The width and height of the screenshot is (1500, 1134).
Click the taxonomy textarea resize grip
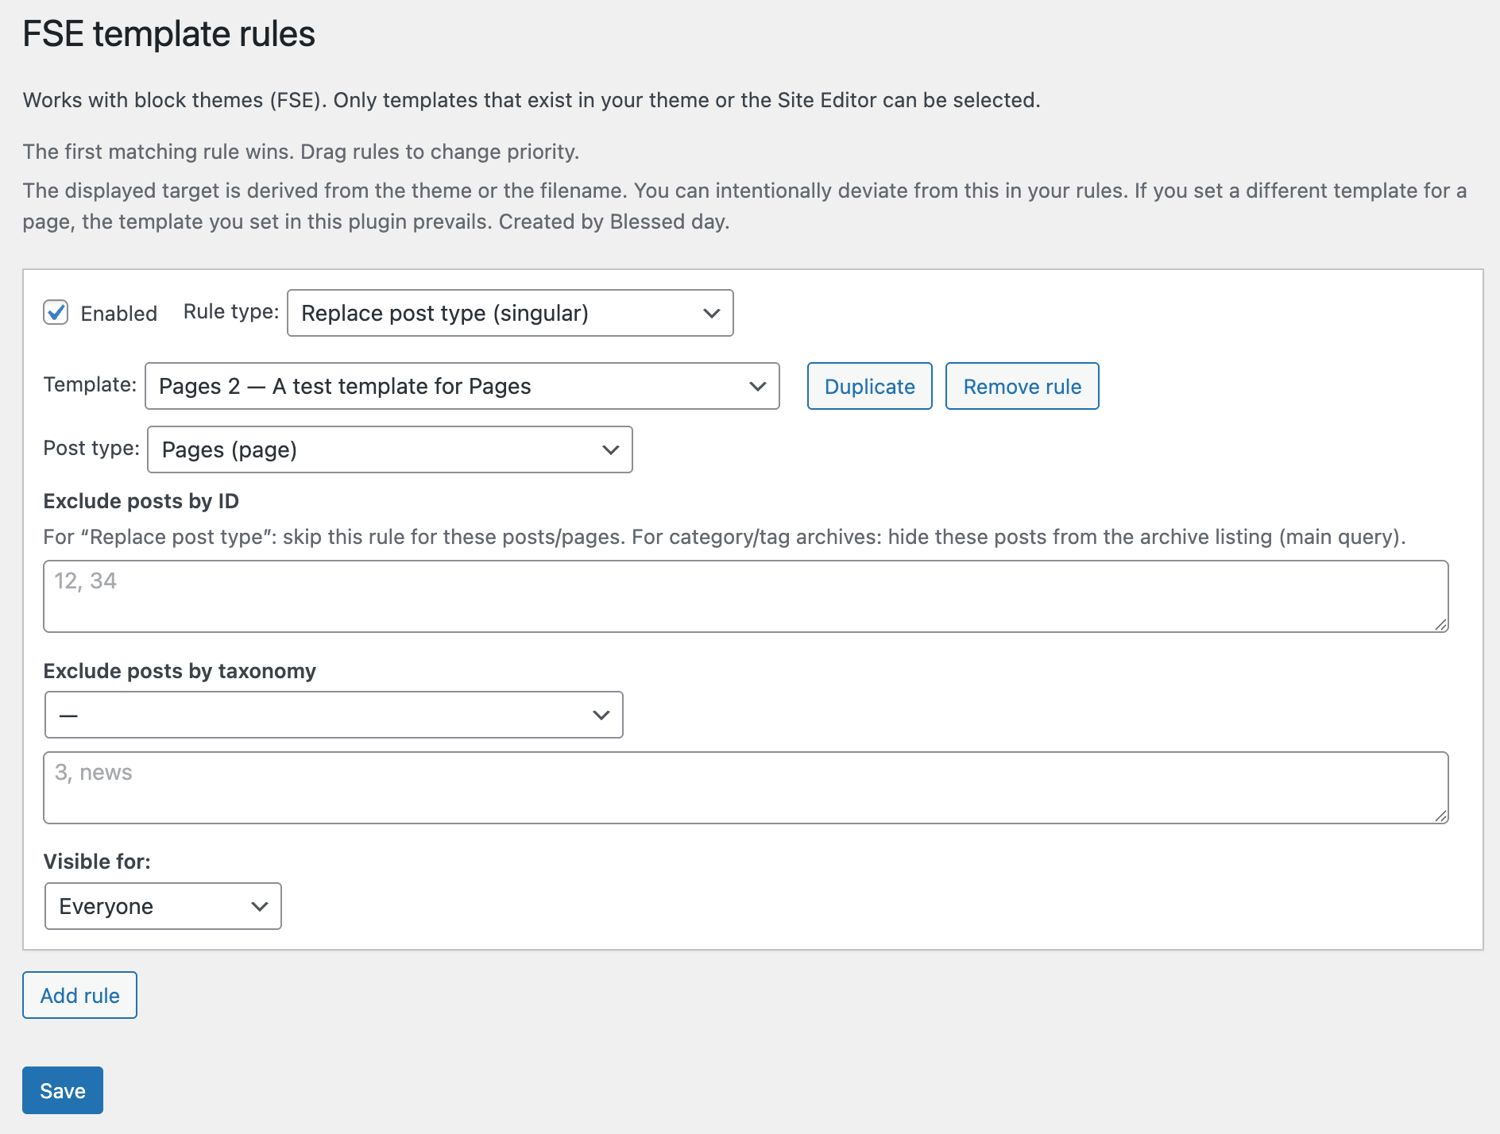pyautogui.click(x=1440, y=816)
